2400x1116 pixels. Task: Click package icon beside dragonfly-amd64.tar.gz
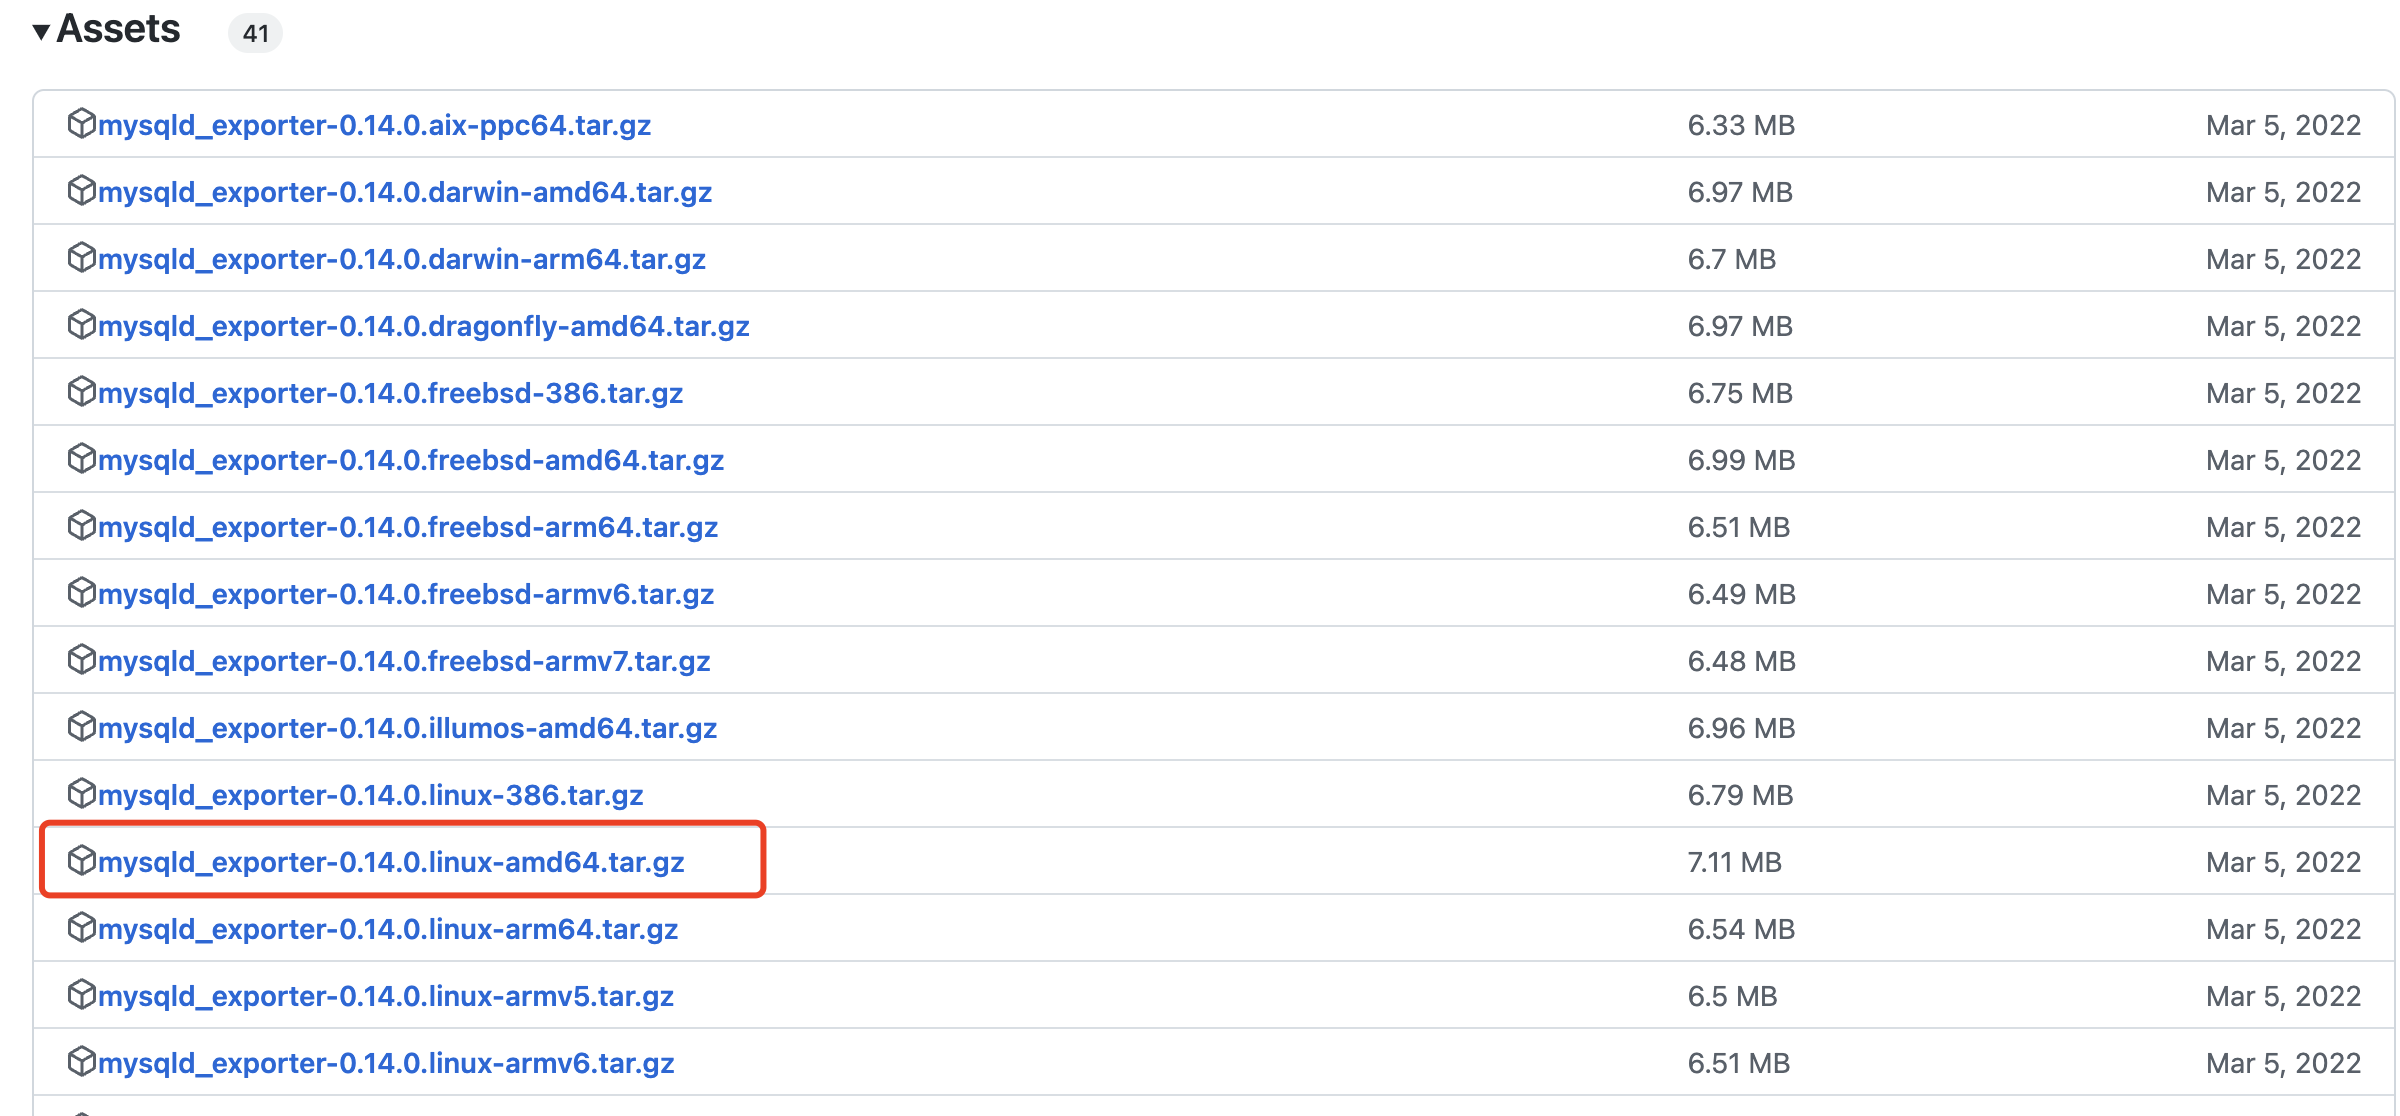(81, 325)
